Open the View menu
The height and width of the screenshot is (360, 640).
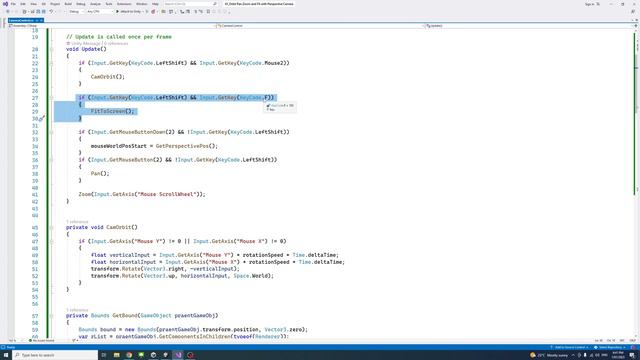(x=33, y=4)
